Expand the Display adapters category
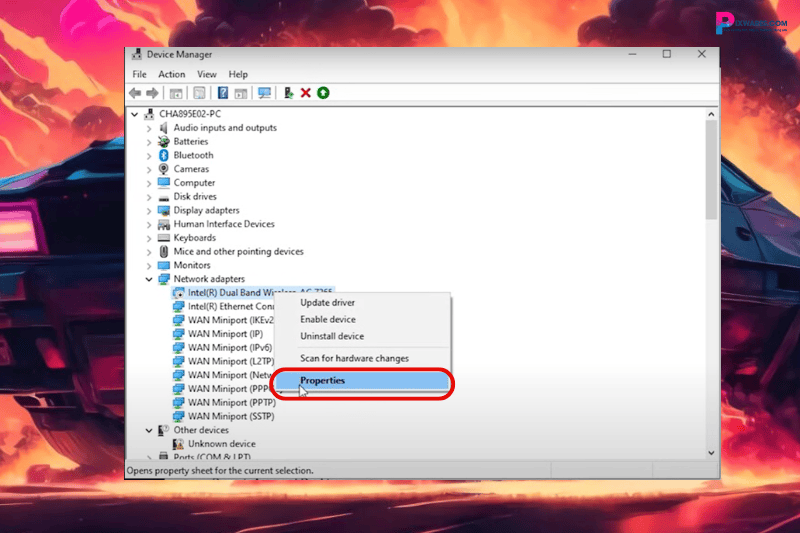This screenshot has width=800, height=533. coord(149,211)
